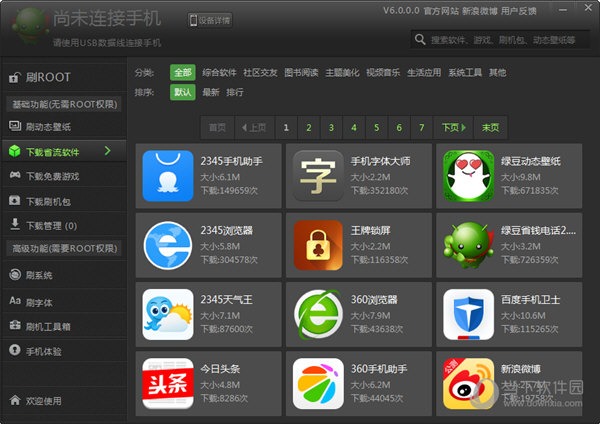The image size is (600, 424).
Task: Filter by 综合软件 category
Action: click(219, 72)
